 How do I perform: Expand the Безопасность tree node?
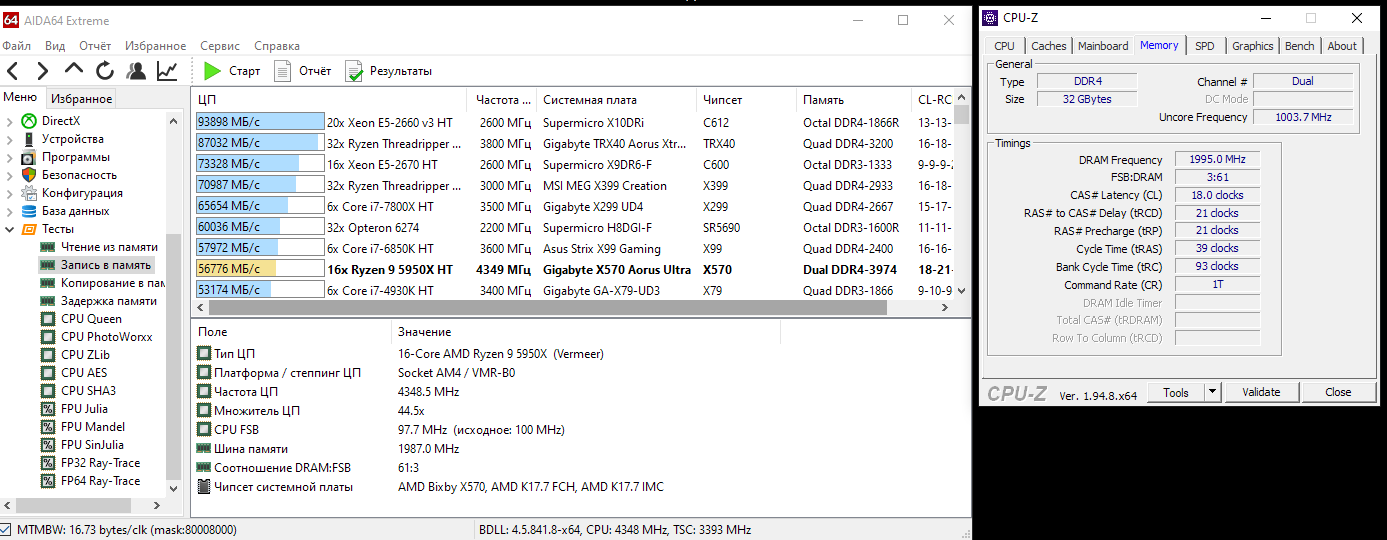click(x=9, y=175)
